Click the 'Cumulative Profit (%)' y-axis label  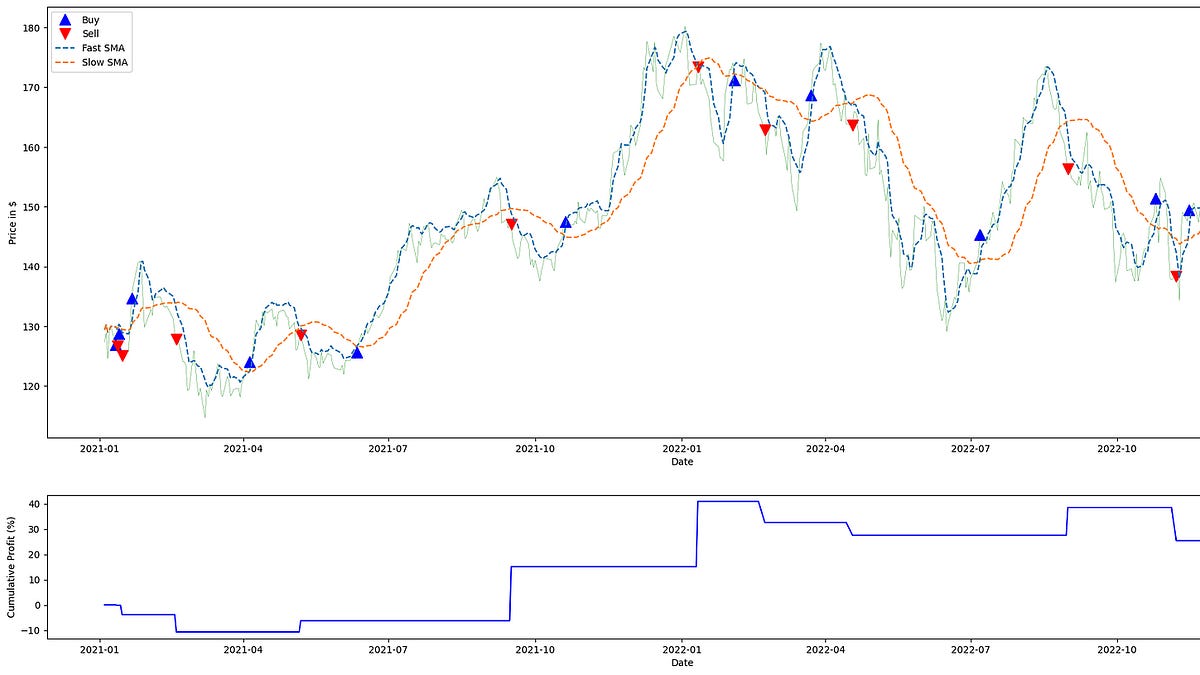coord(12,566)
